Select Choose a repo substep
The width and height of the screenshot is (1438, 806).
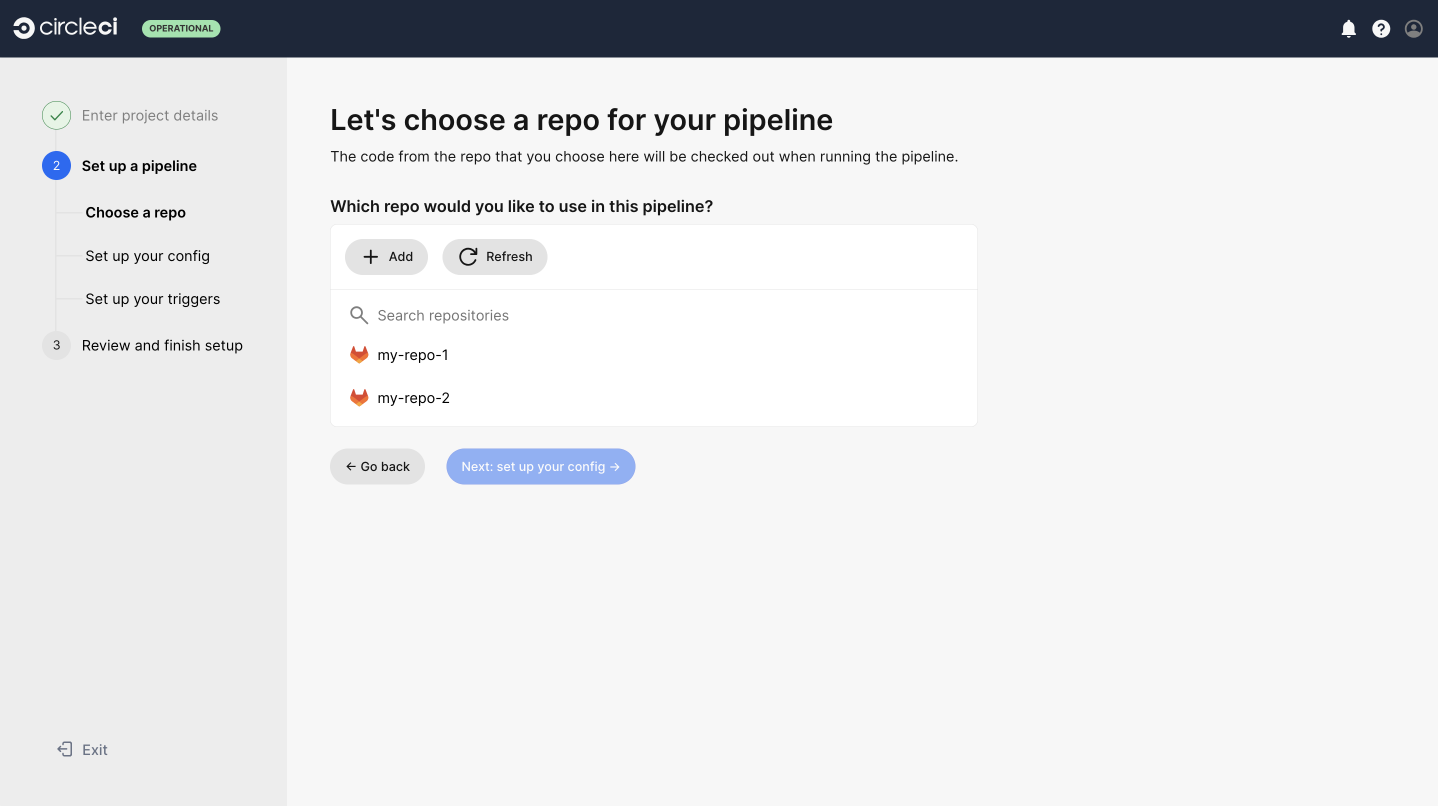135,212
